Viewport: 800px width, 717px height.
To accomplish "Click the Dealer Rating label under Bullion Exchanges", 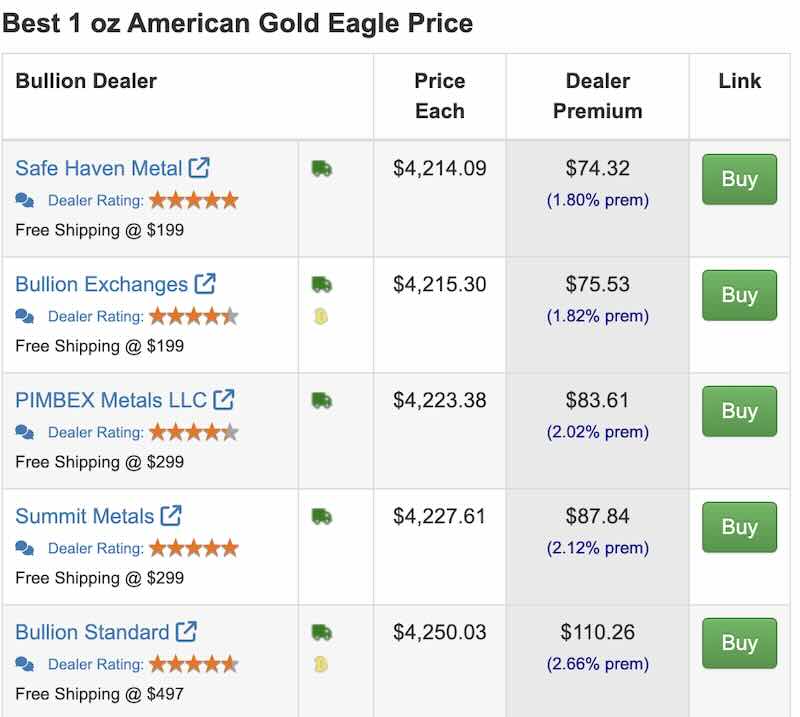I will click(x=95, y=316).
